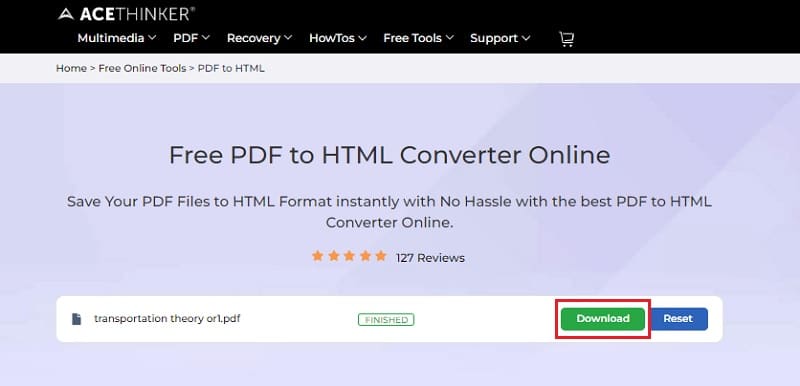
Task: Reset the converter with Reset button
Action: [x=678, y=319]
